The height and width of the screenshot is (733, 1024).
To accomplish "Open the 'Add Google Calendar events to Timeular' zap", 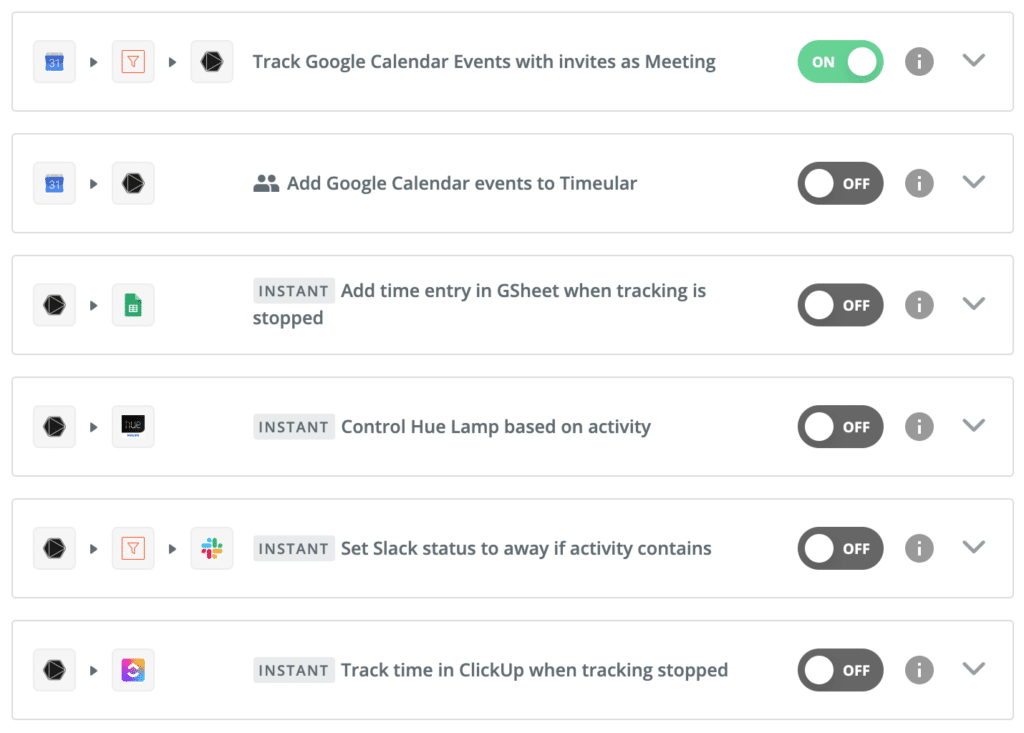I will click(x=461, y=184).
